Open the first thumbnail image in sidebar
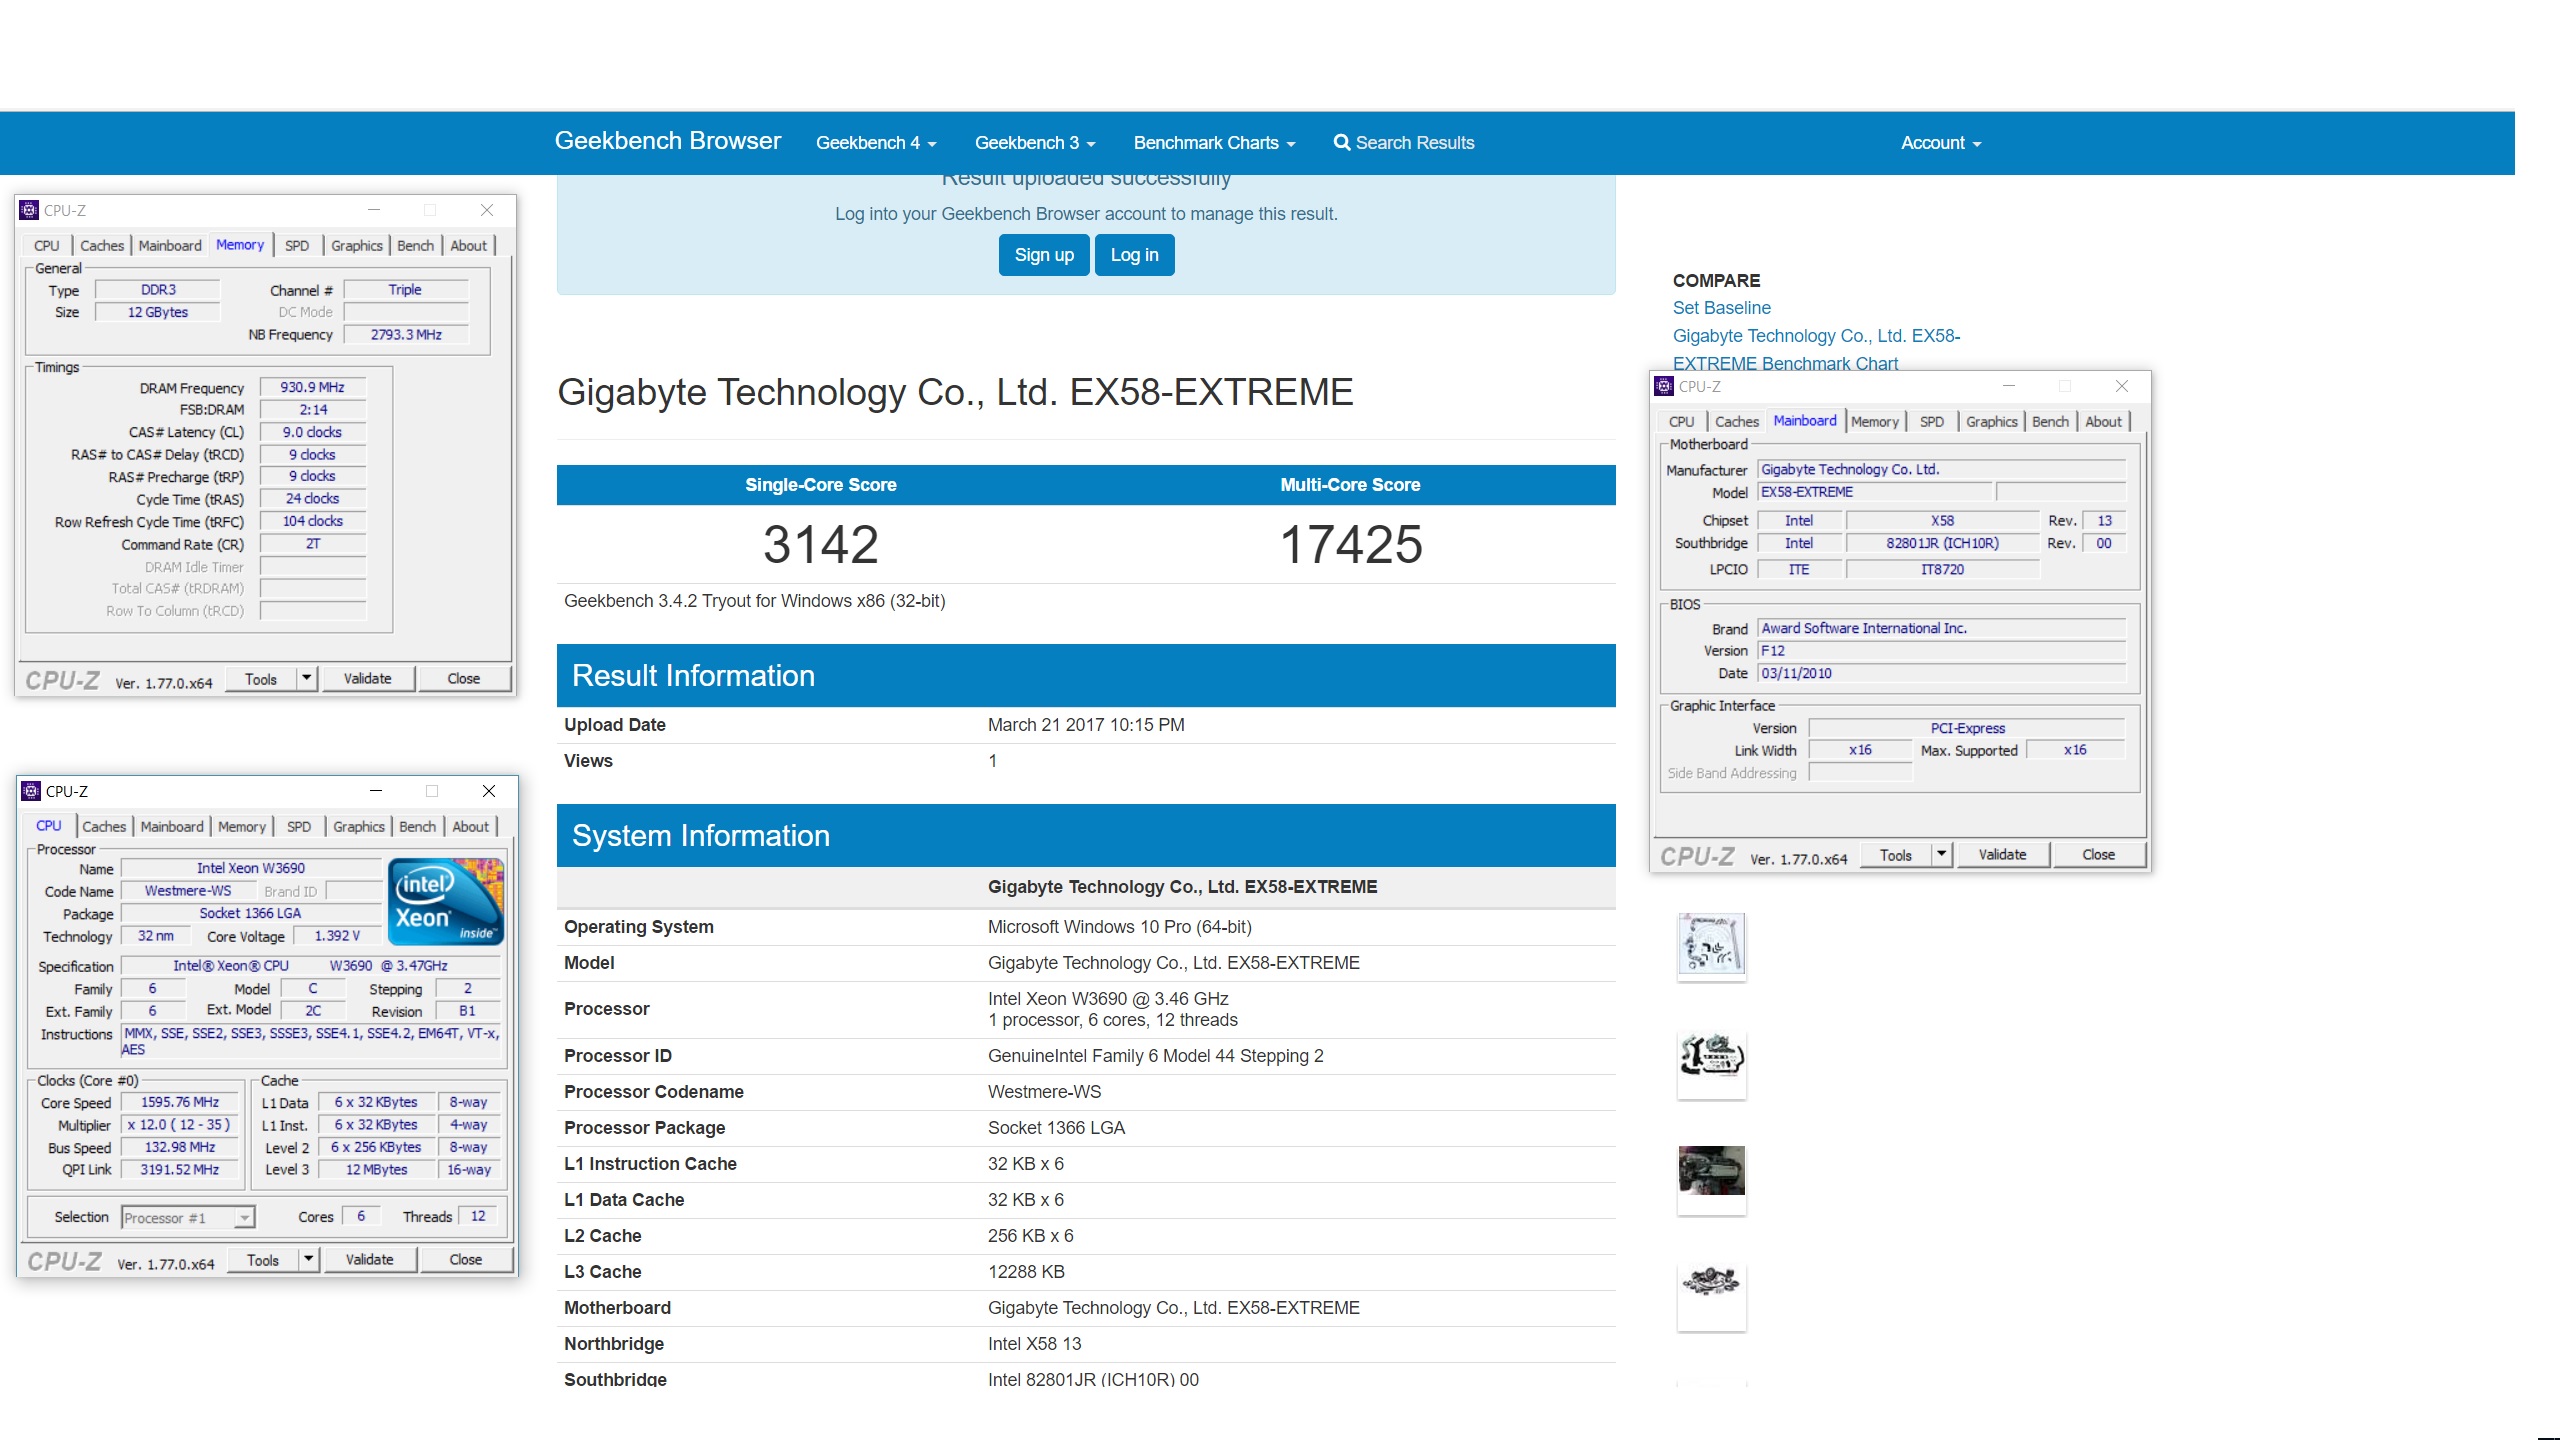The width and height of the screenshot is (2560, 1440). click(1711, 944)
